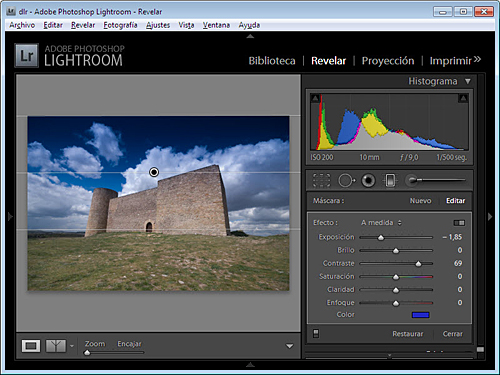Select the Crop overlay tool
Screen dimensions: 500x375
(x=321, y=180)
